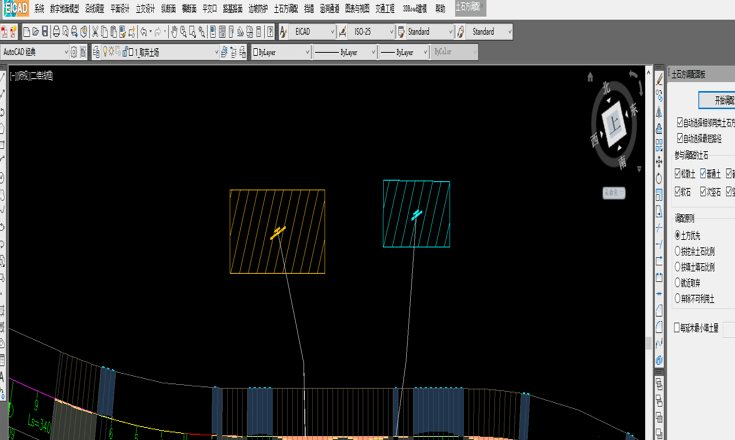Click the Copy icon in the standard toolbar
The height and width of the screenshot is (440, 735).
(104, 32)
